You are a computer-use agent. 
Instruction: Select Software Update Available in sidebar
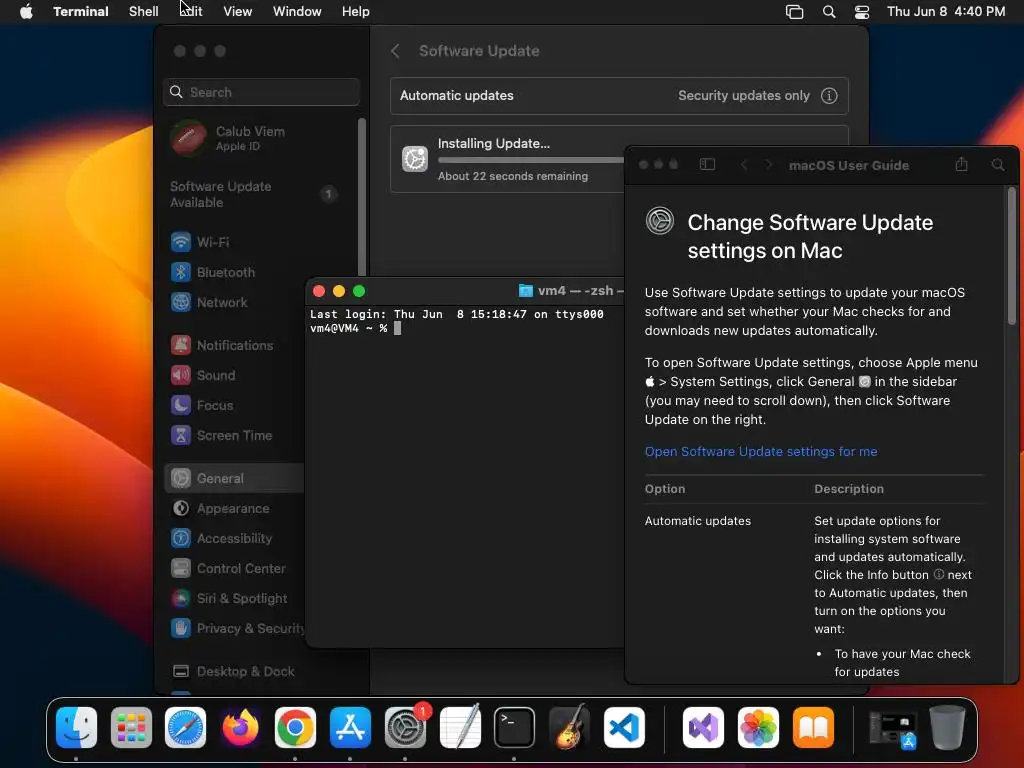click(253, 194)
